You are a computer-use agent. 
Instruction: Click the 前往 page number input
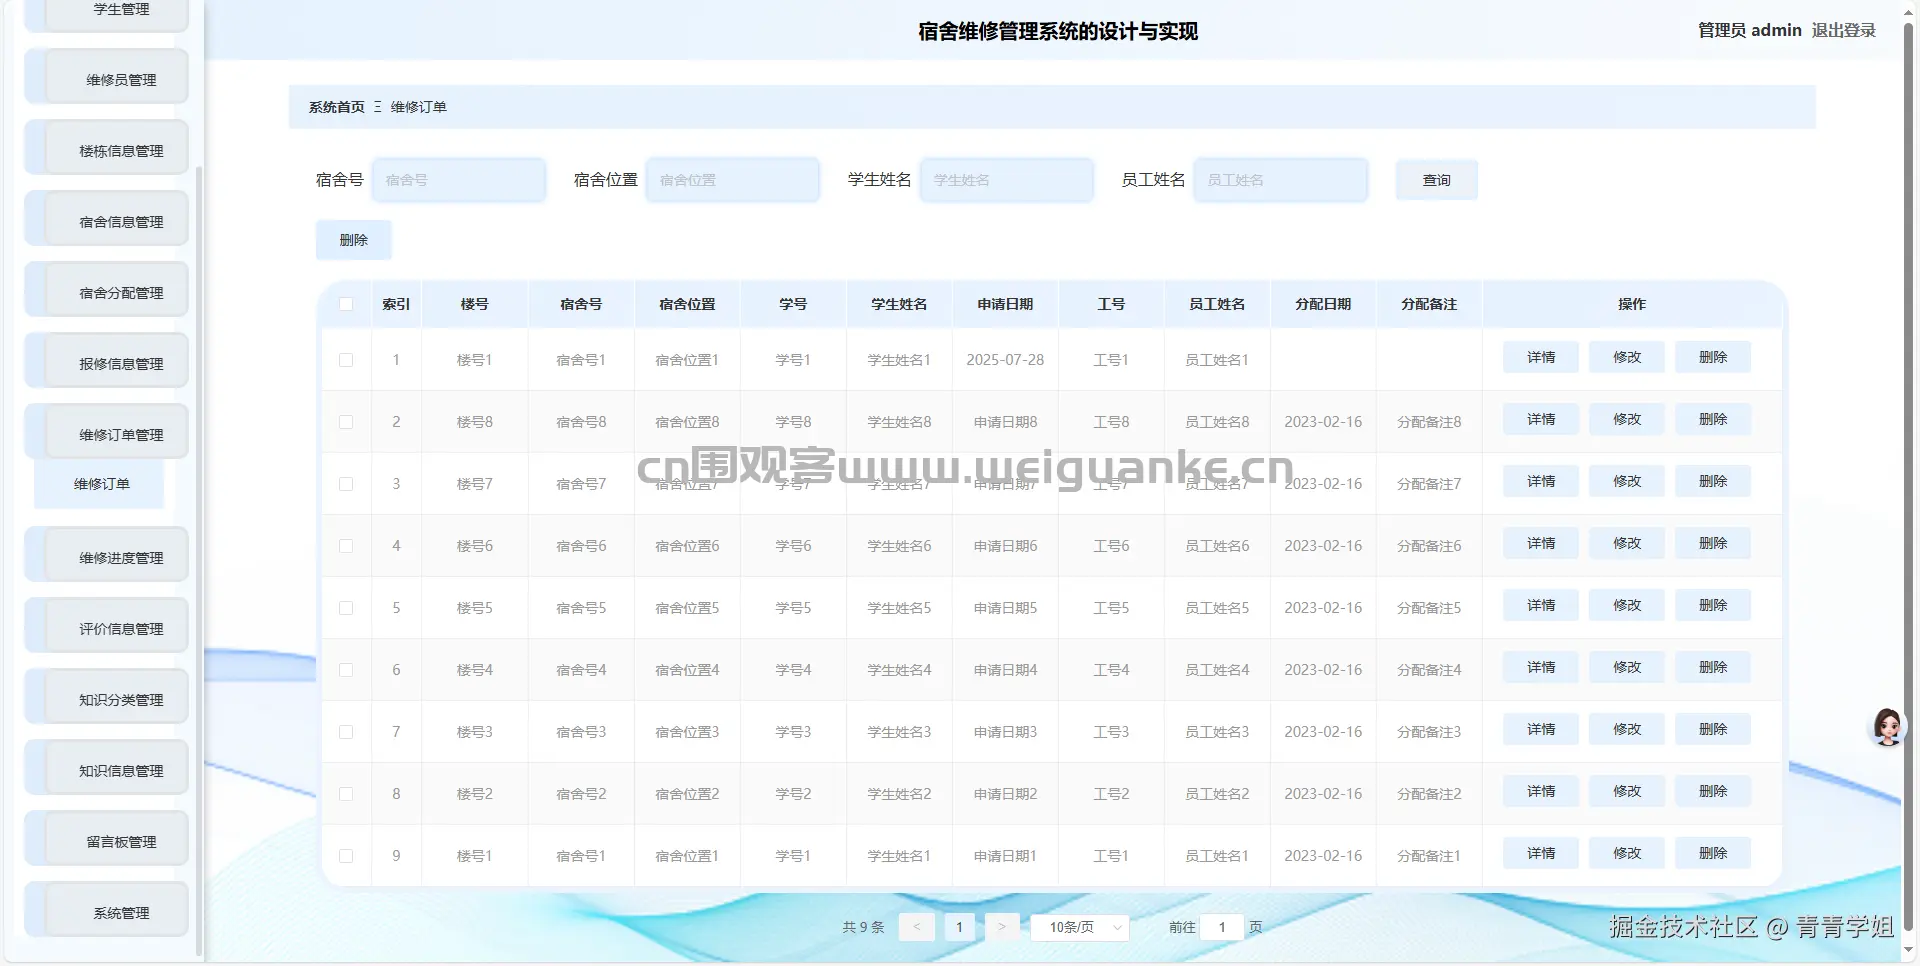[1222, 927]
